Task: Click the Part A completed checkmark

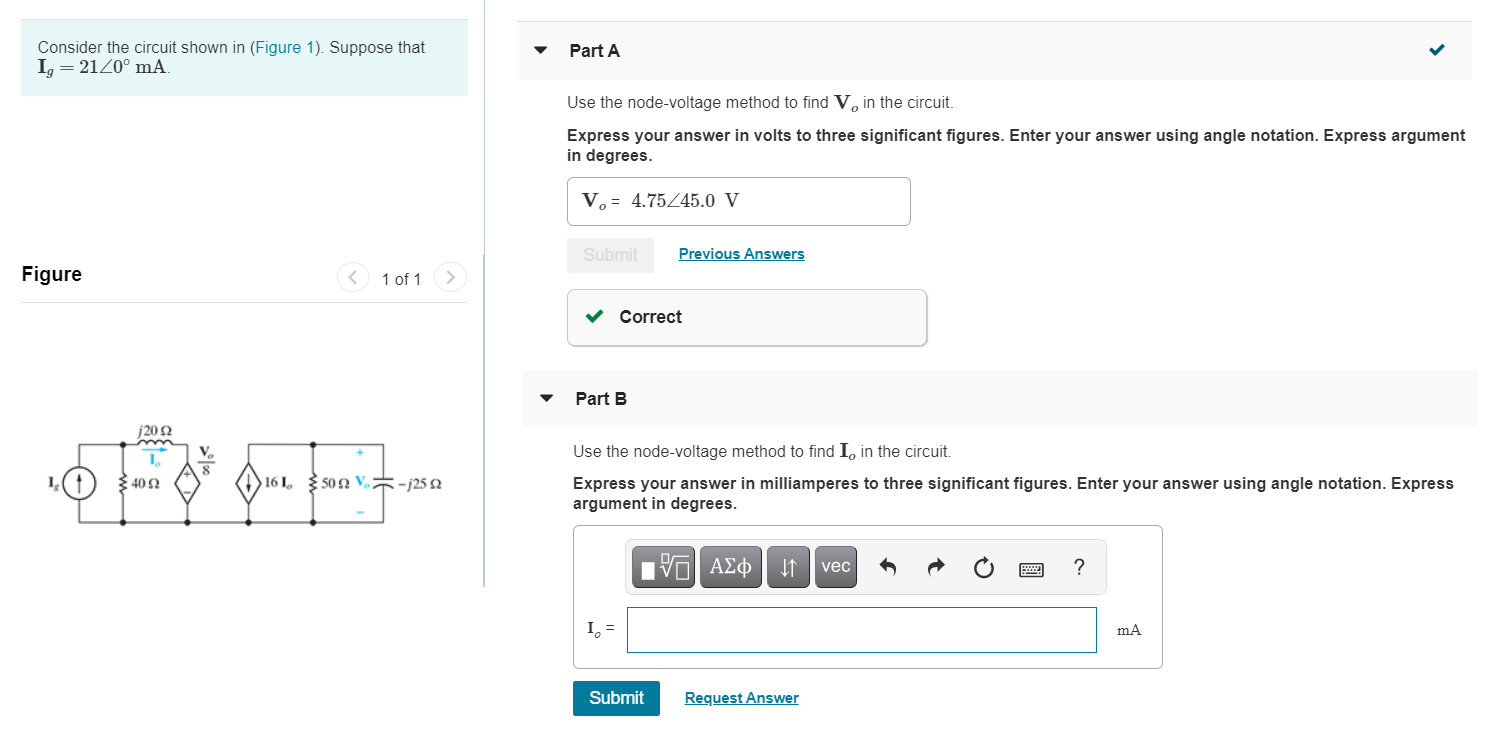Action: (1436, 49)
